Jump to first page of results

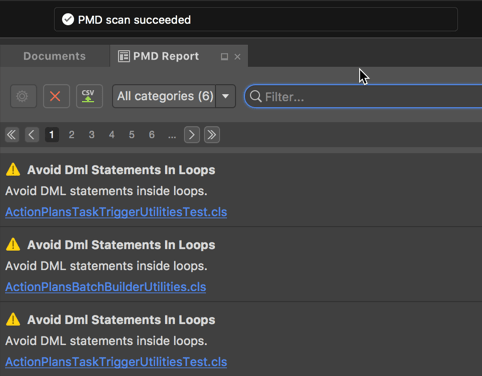pyautogui.click(x=12, y=135)
